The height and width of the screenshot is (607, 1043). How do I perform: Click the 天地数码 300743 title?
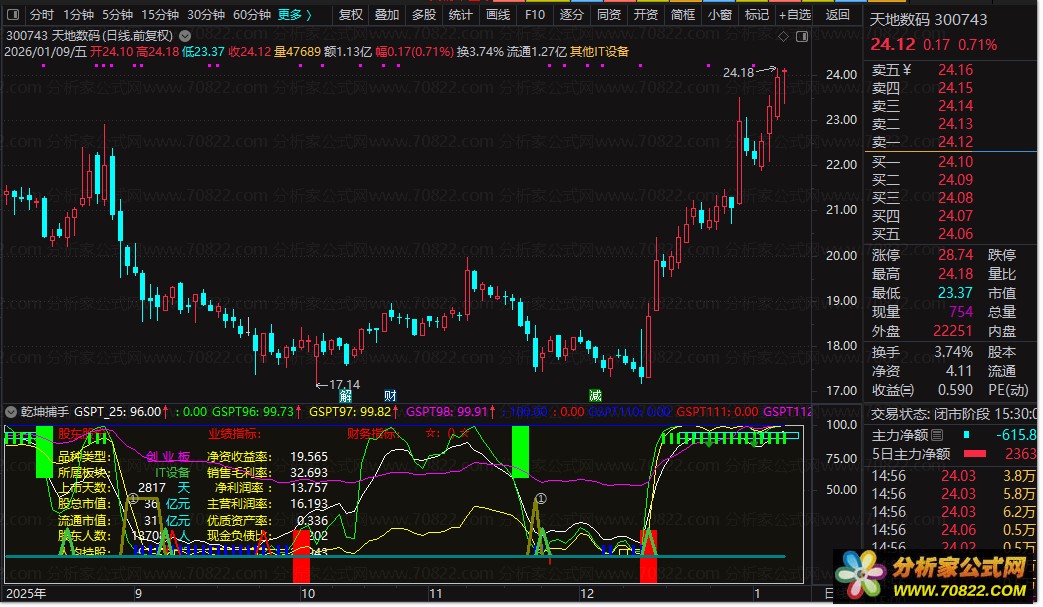tap(929, 20)
